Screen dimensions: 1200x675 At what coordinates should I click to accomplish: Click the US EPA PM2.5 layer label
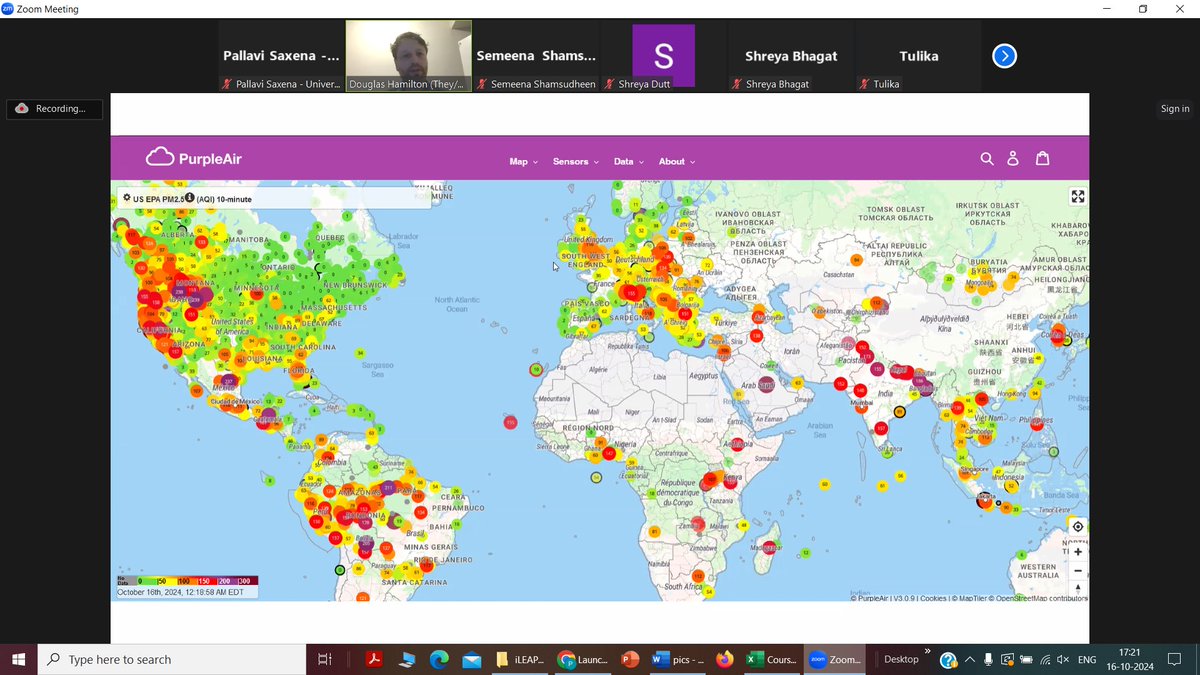158,199
